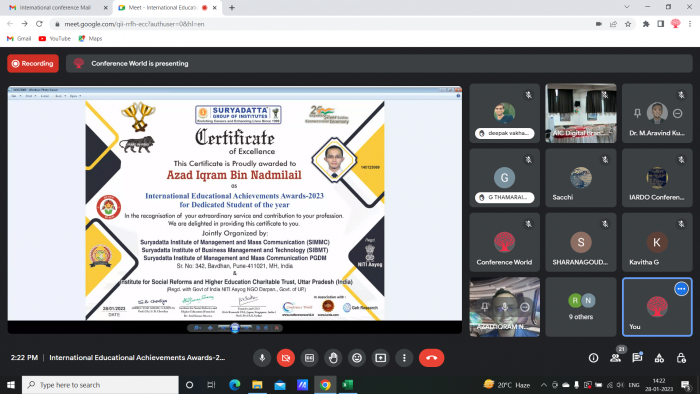Open options on your own tile
This screenshot has width=700, height=394.
(681, 289)
